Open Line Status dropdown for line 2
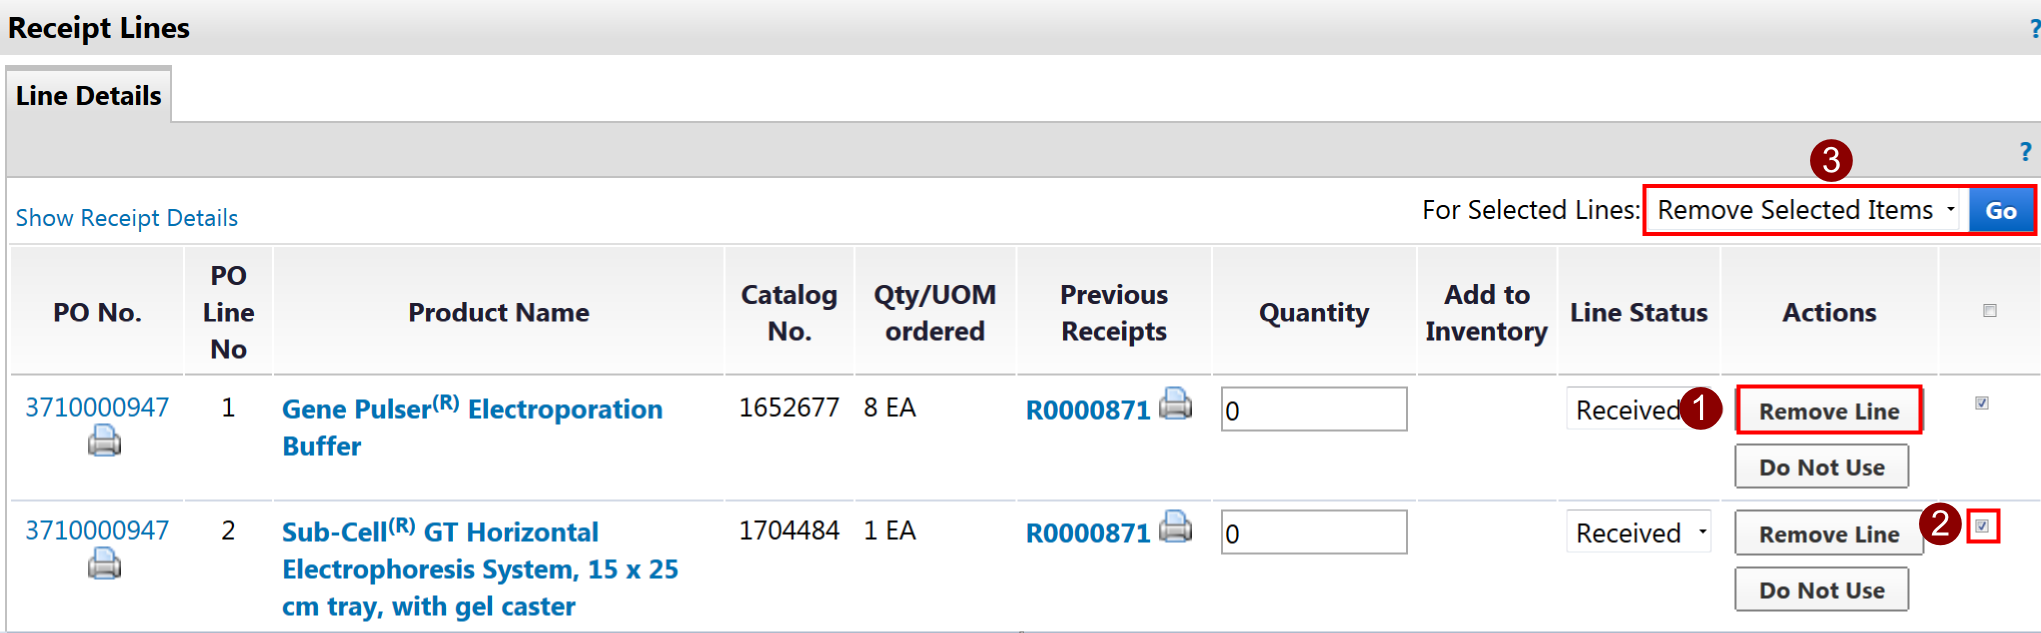The image size is (2041, 633). [1638, 533]
